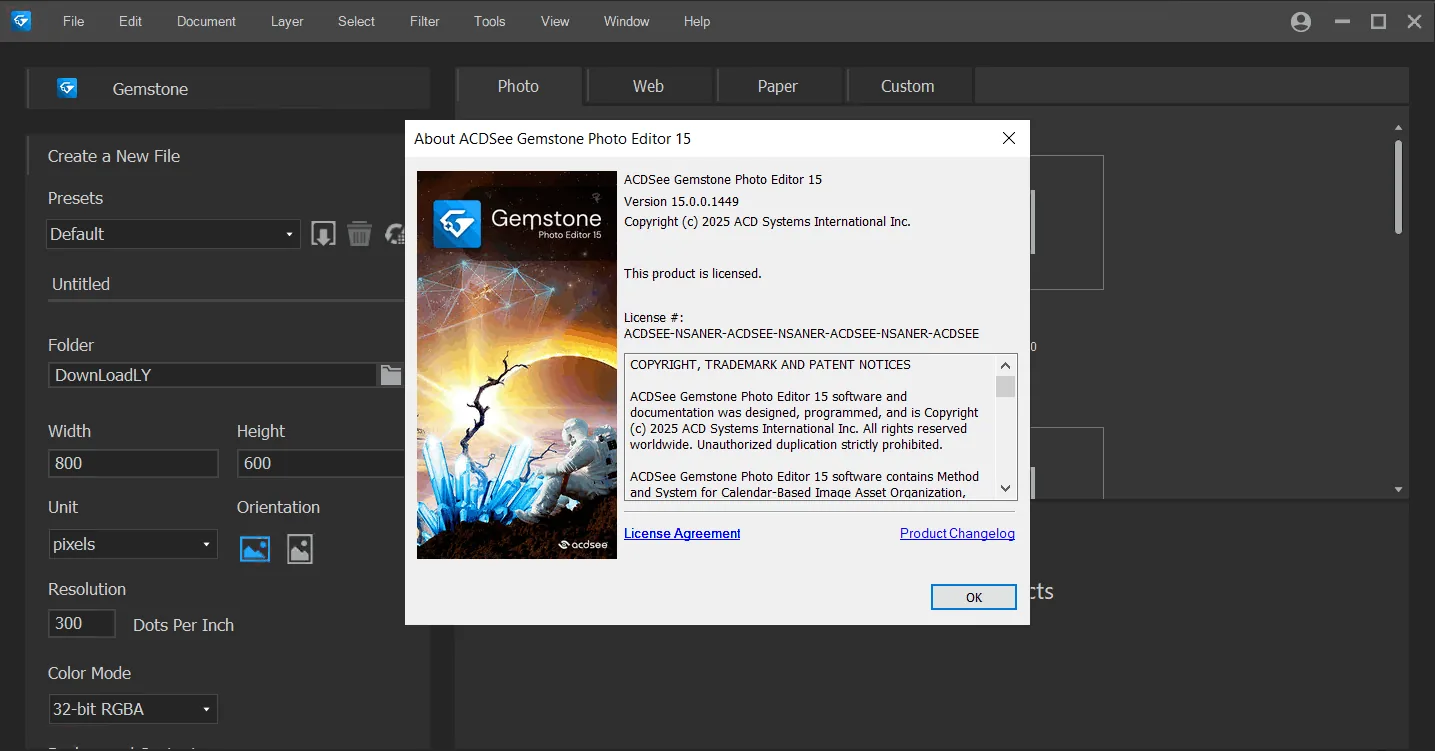Click the main panel vertical scrollbar thumb
The height and width of the screenshot is (751, 1435).
pyautogui.click(x=1398, y=187)
